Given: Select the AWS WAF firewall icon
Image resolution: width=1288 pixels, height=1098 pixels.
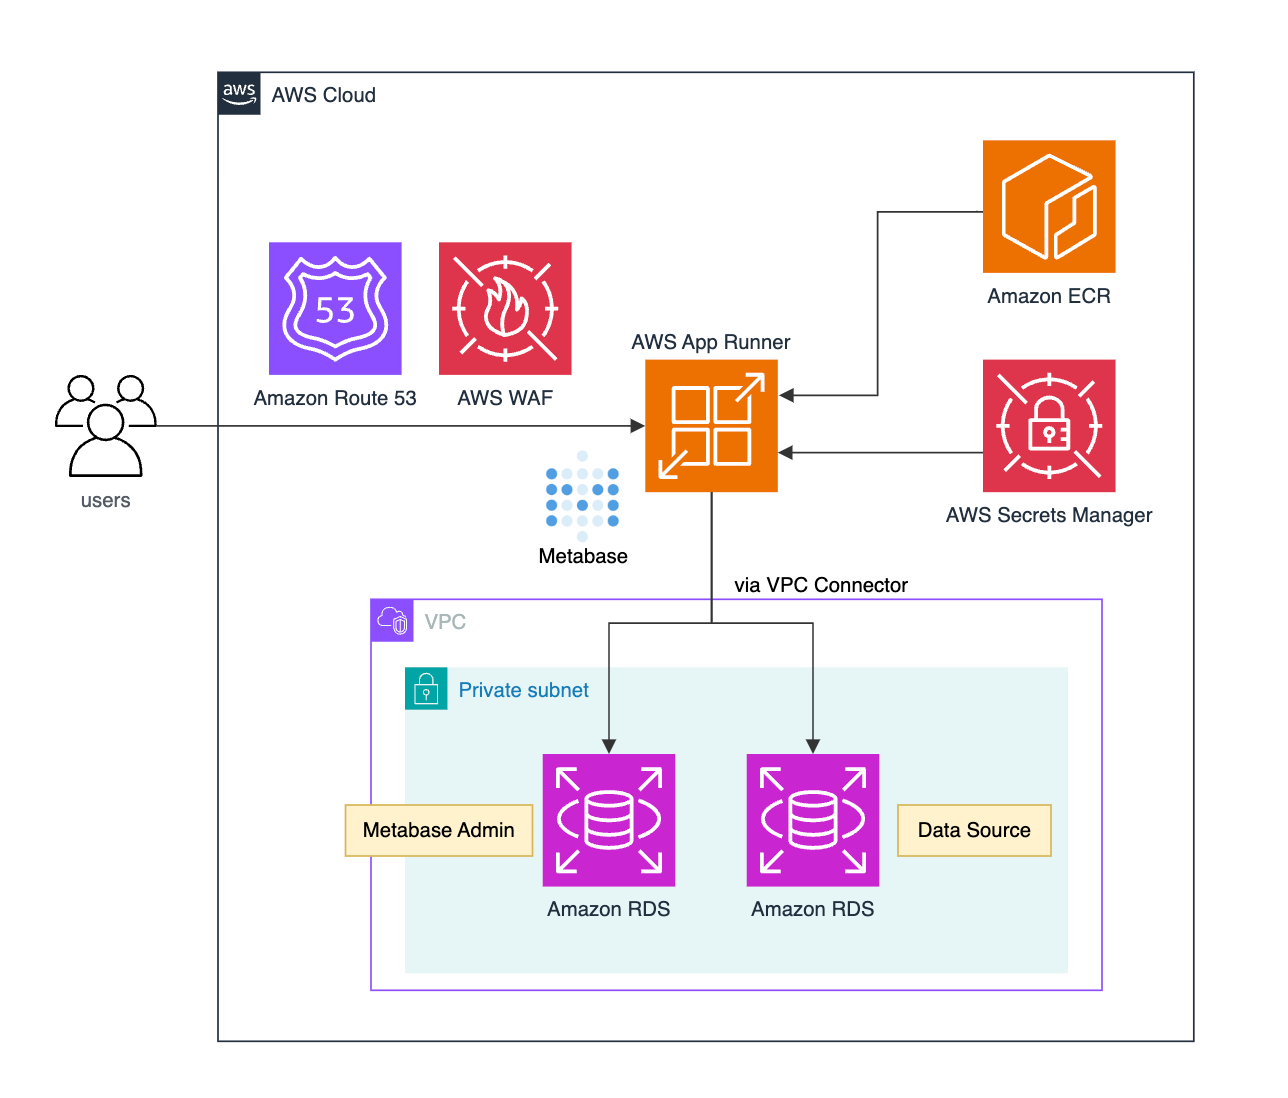Looking at the screenshot, I should 505,308.
